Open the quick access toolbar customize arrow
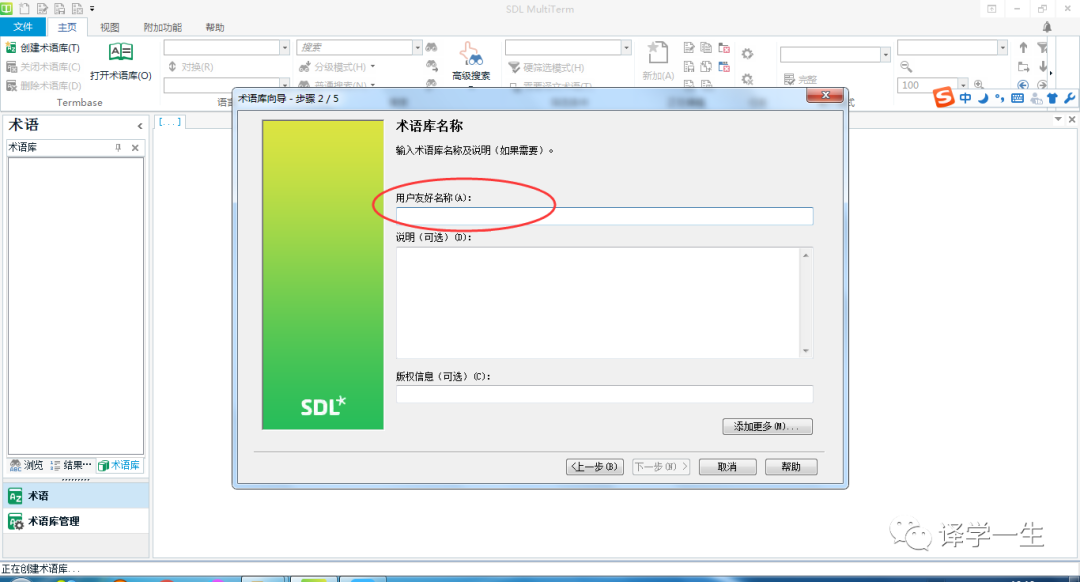1080x582 pixels. (92, 9)
